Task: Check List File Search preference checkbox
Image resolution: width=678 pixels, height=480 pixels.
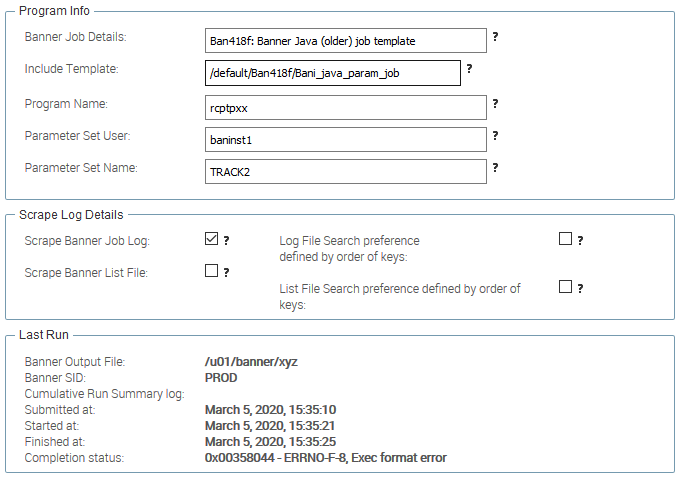Action: 565,287
